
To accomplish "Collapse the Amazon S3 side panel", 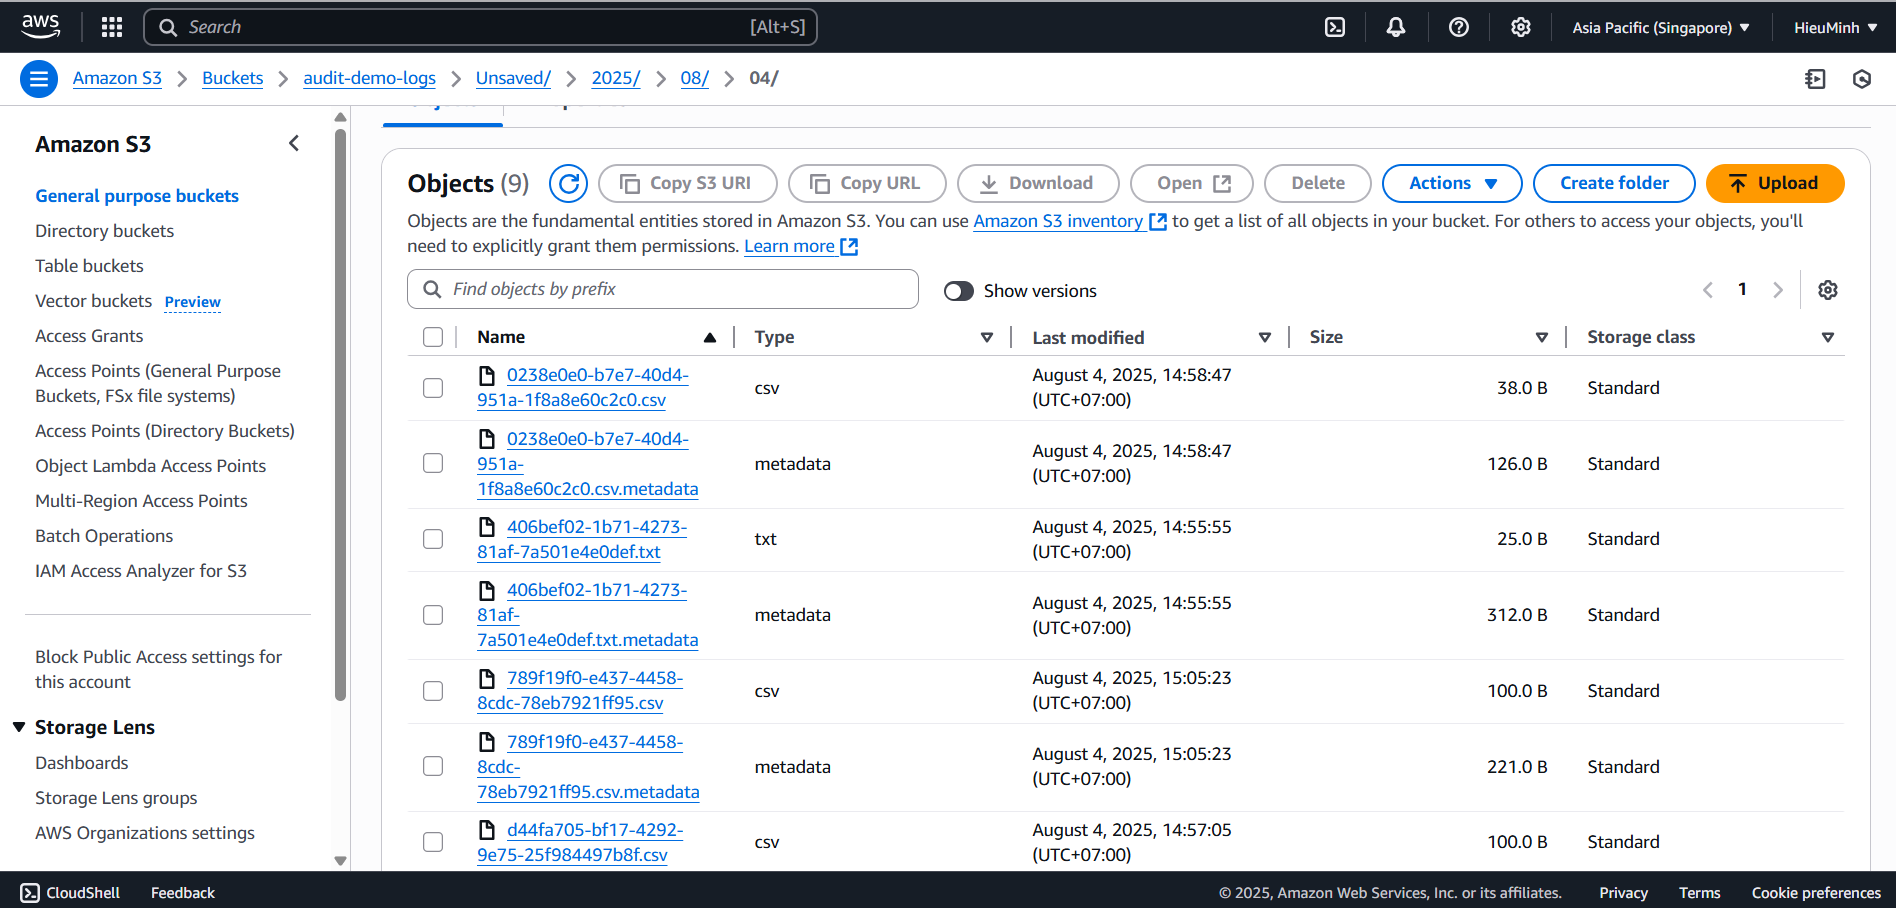I will point(294,143).
